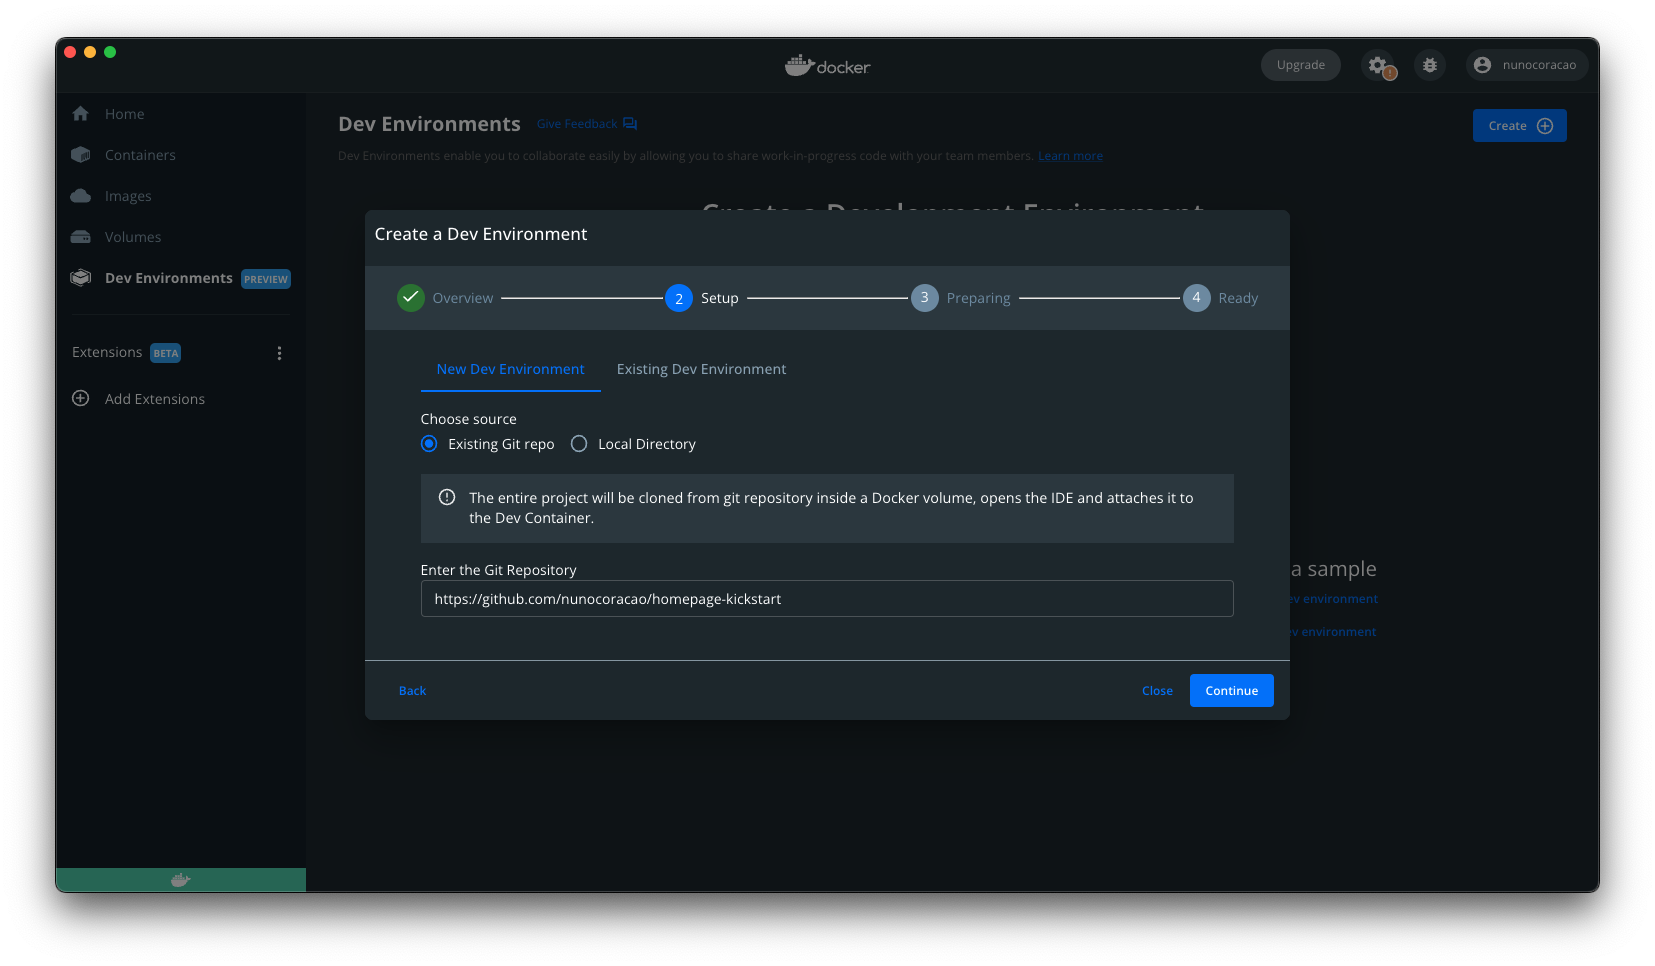Click the settings gear icon

pyautogui.click(x=1378, y=65)
